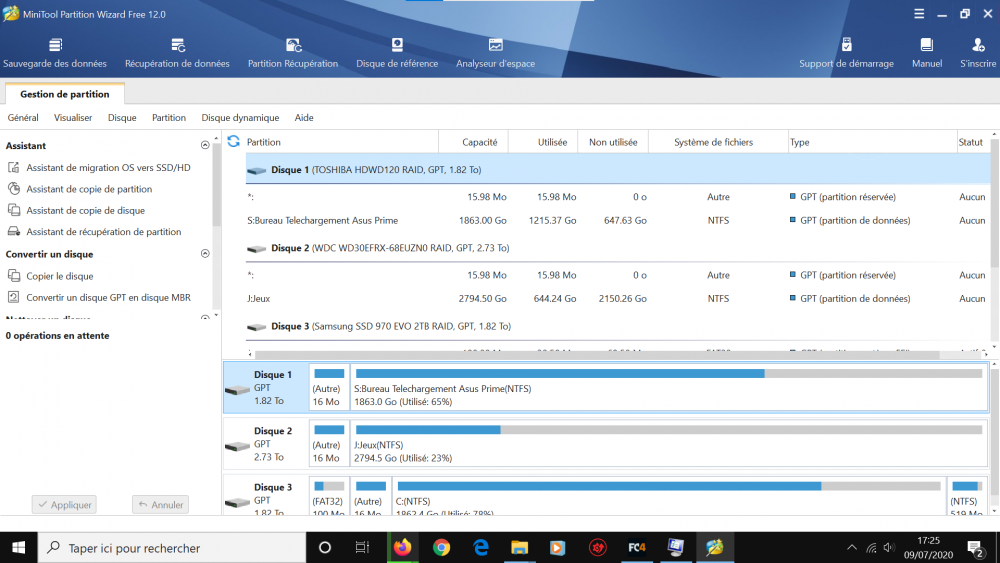Launch Récupération de données tool

coord(177,53)
